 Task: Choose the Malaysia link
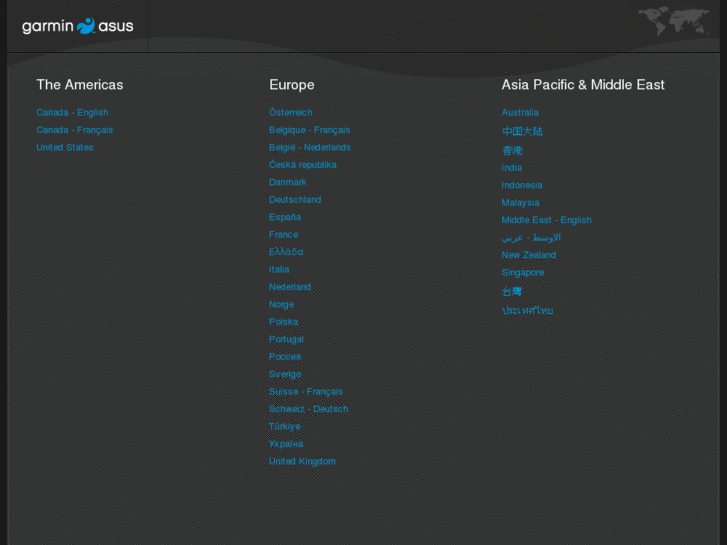(520, 203)
